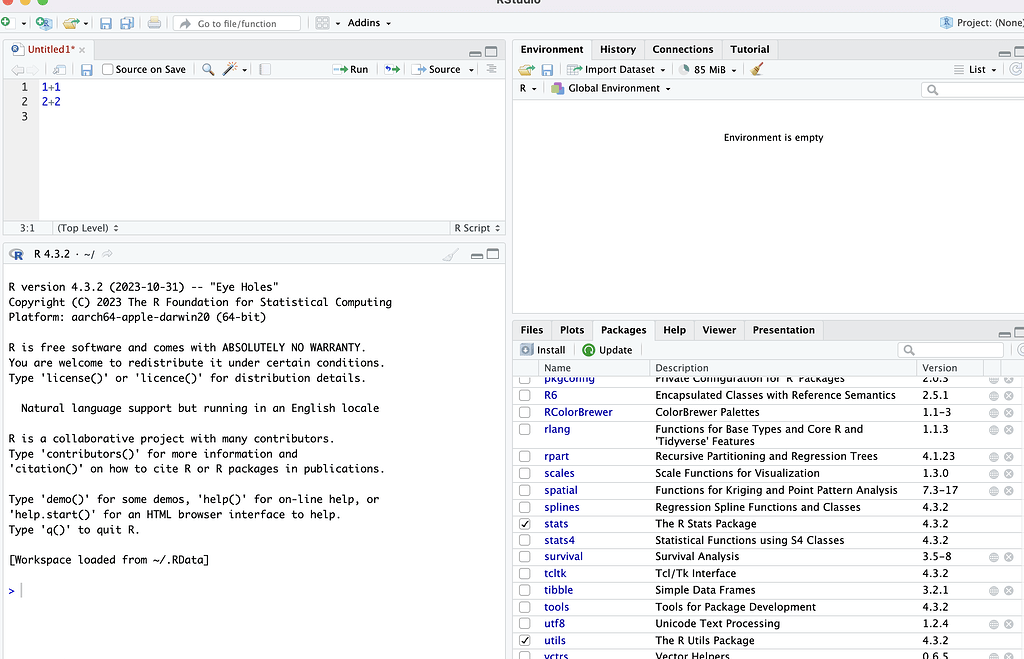Screen dimensions: 1024x659
Task: Open the Global Environment dropdown
Action: pyautogui.click(x=611, y=88)
